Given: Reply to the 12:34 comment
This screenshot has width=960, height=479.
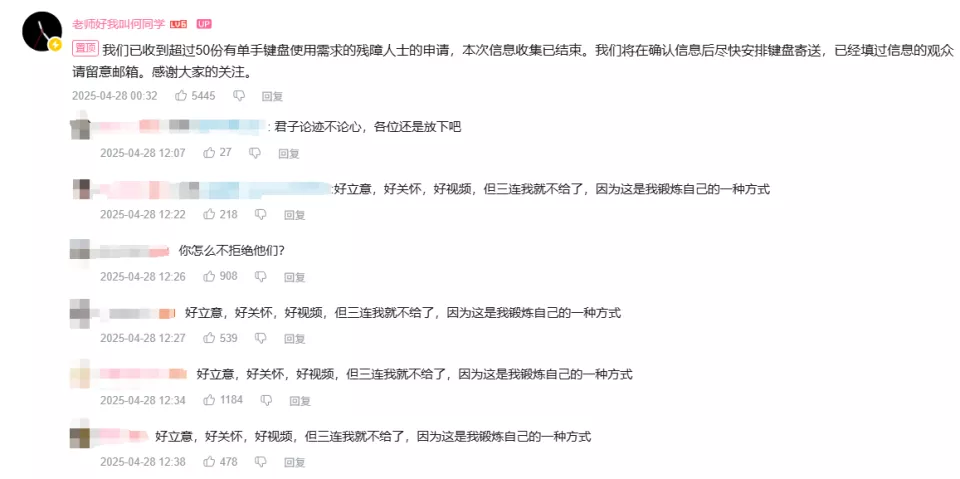Looking at the screenshot, I should coord(300,401).
